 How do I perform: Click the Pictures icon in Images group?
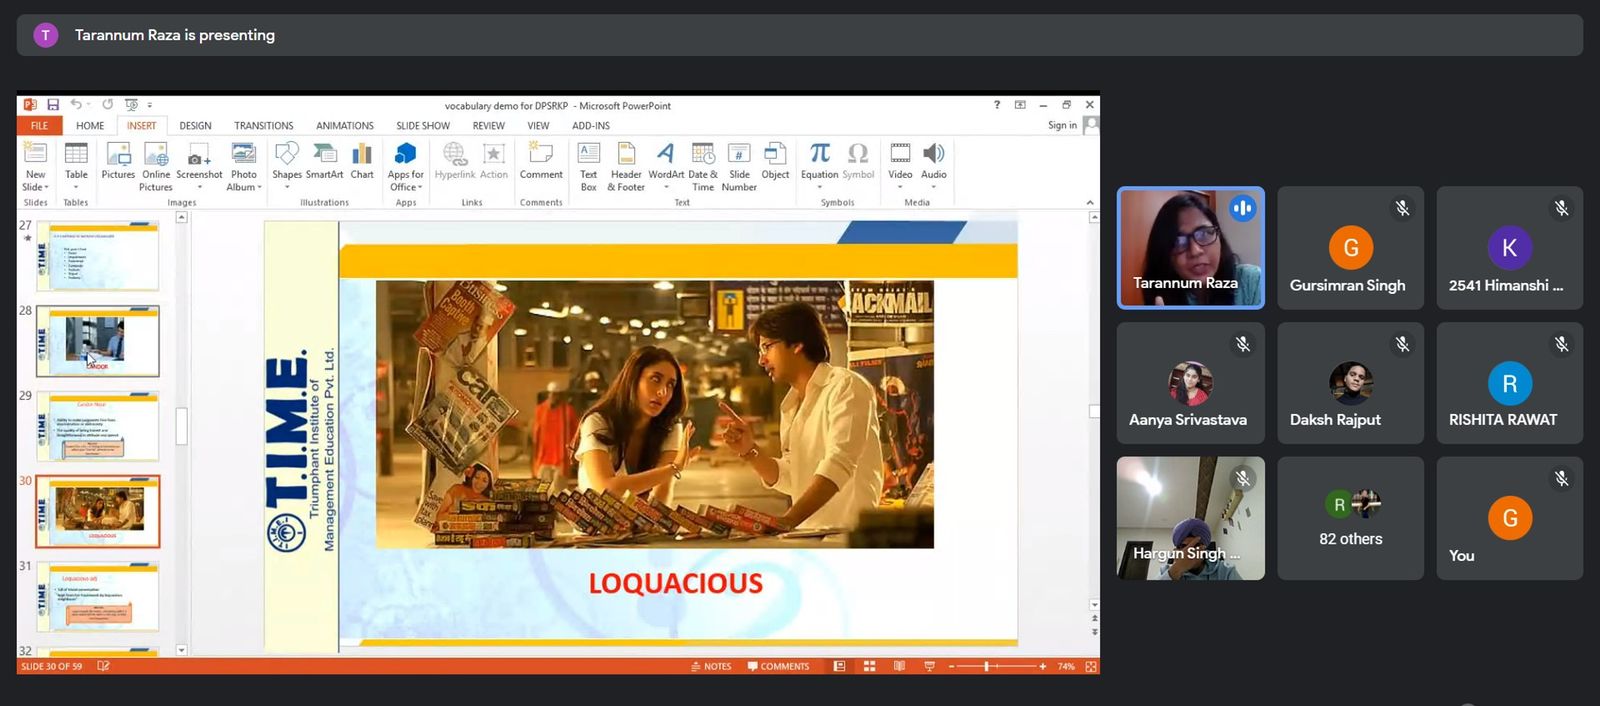point(118,161)
